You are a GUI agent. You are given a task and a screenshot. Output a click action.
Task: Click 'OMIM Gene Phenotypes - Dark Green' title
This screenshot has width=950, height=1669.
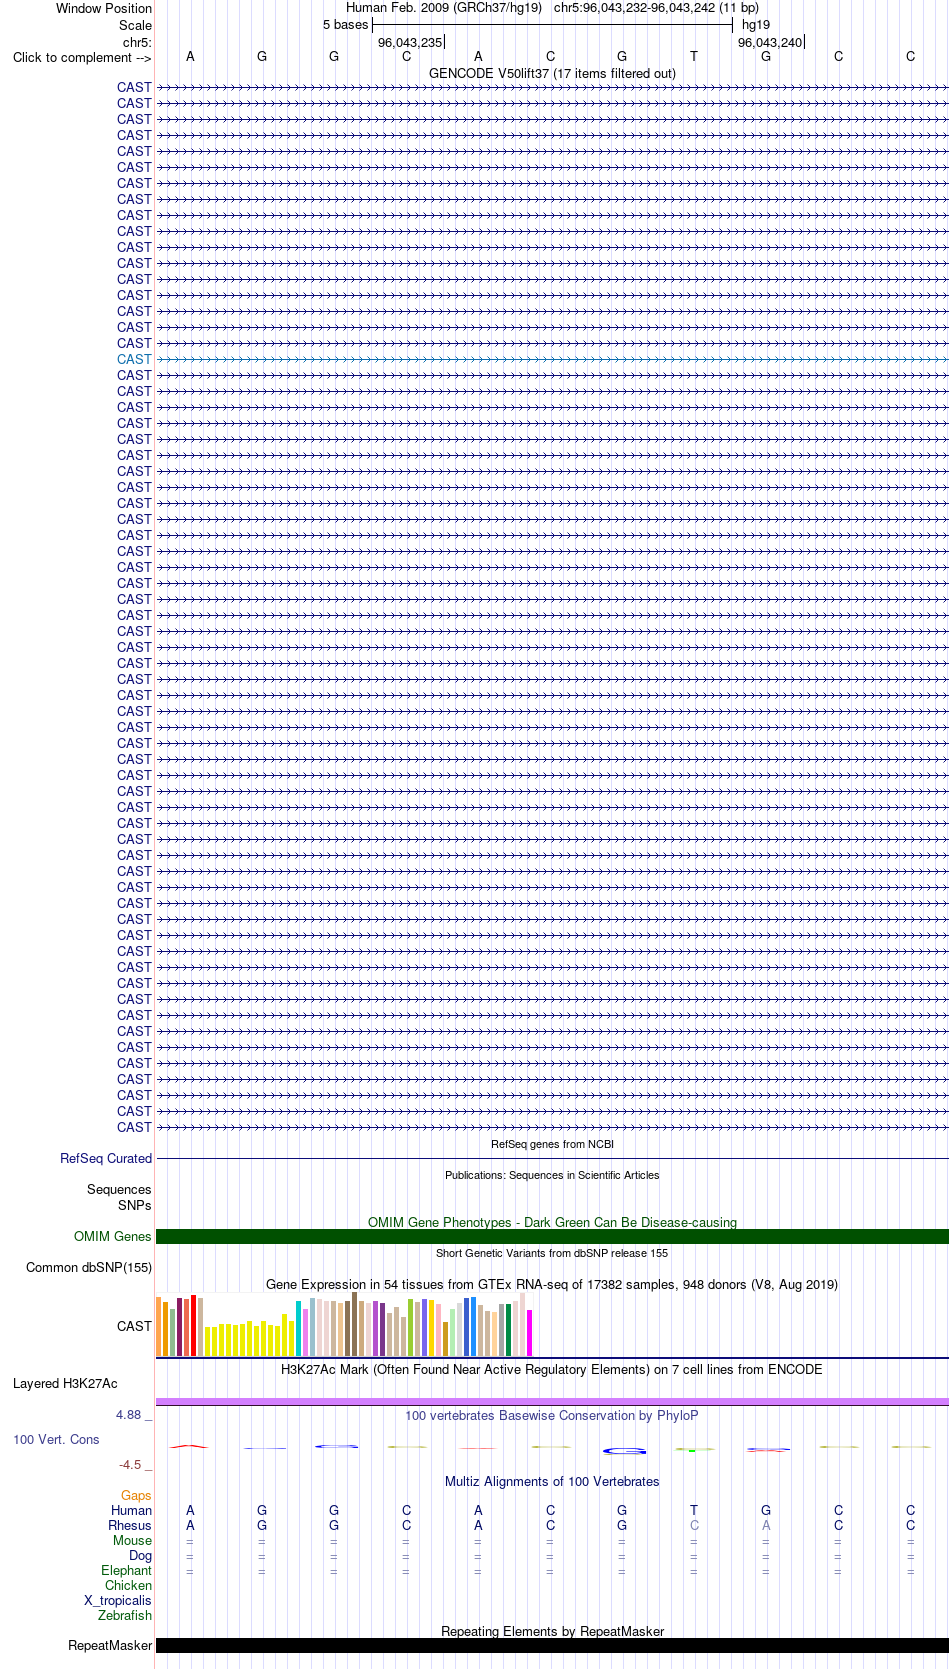pos(552,1222)
